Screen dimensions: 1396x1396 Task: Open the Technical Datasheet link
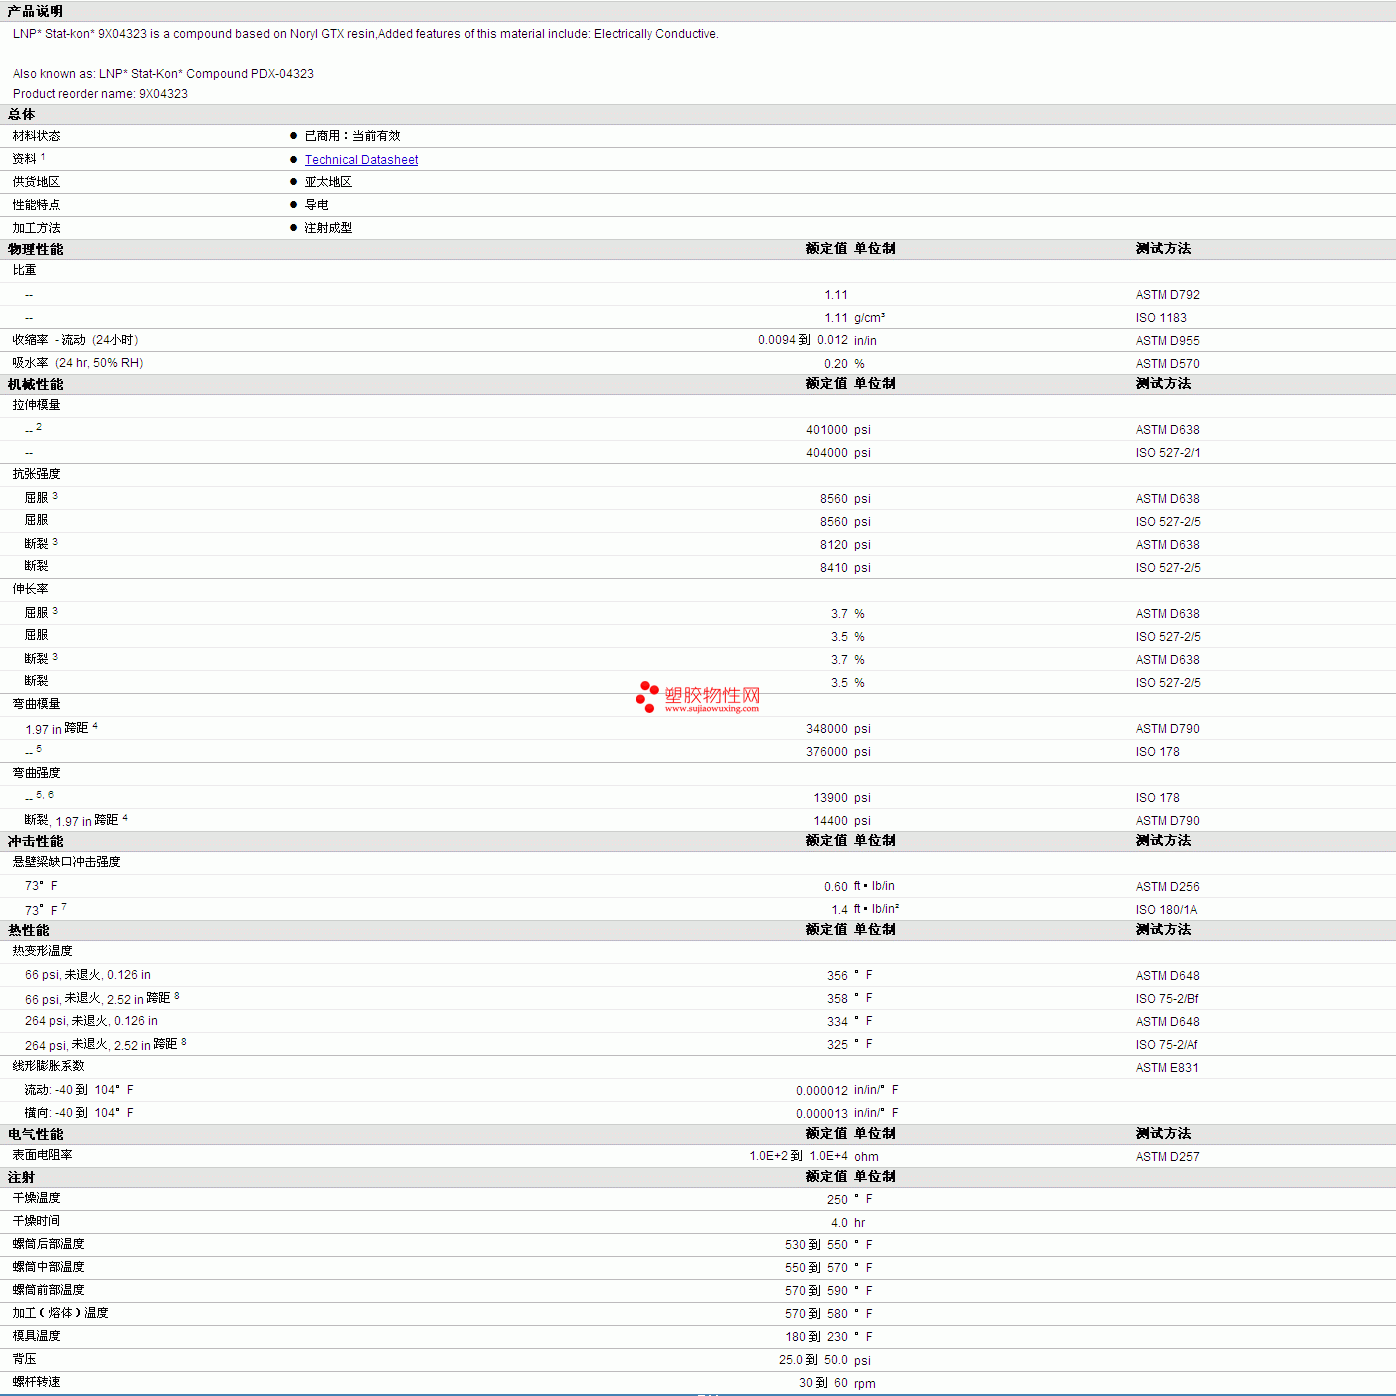(x=361, y=160)
